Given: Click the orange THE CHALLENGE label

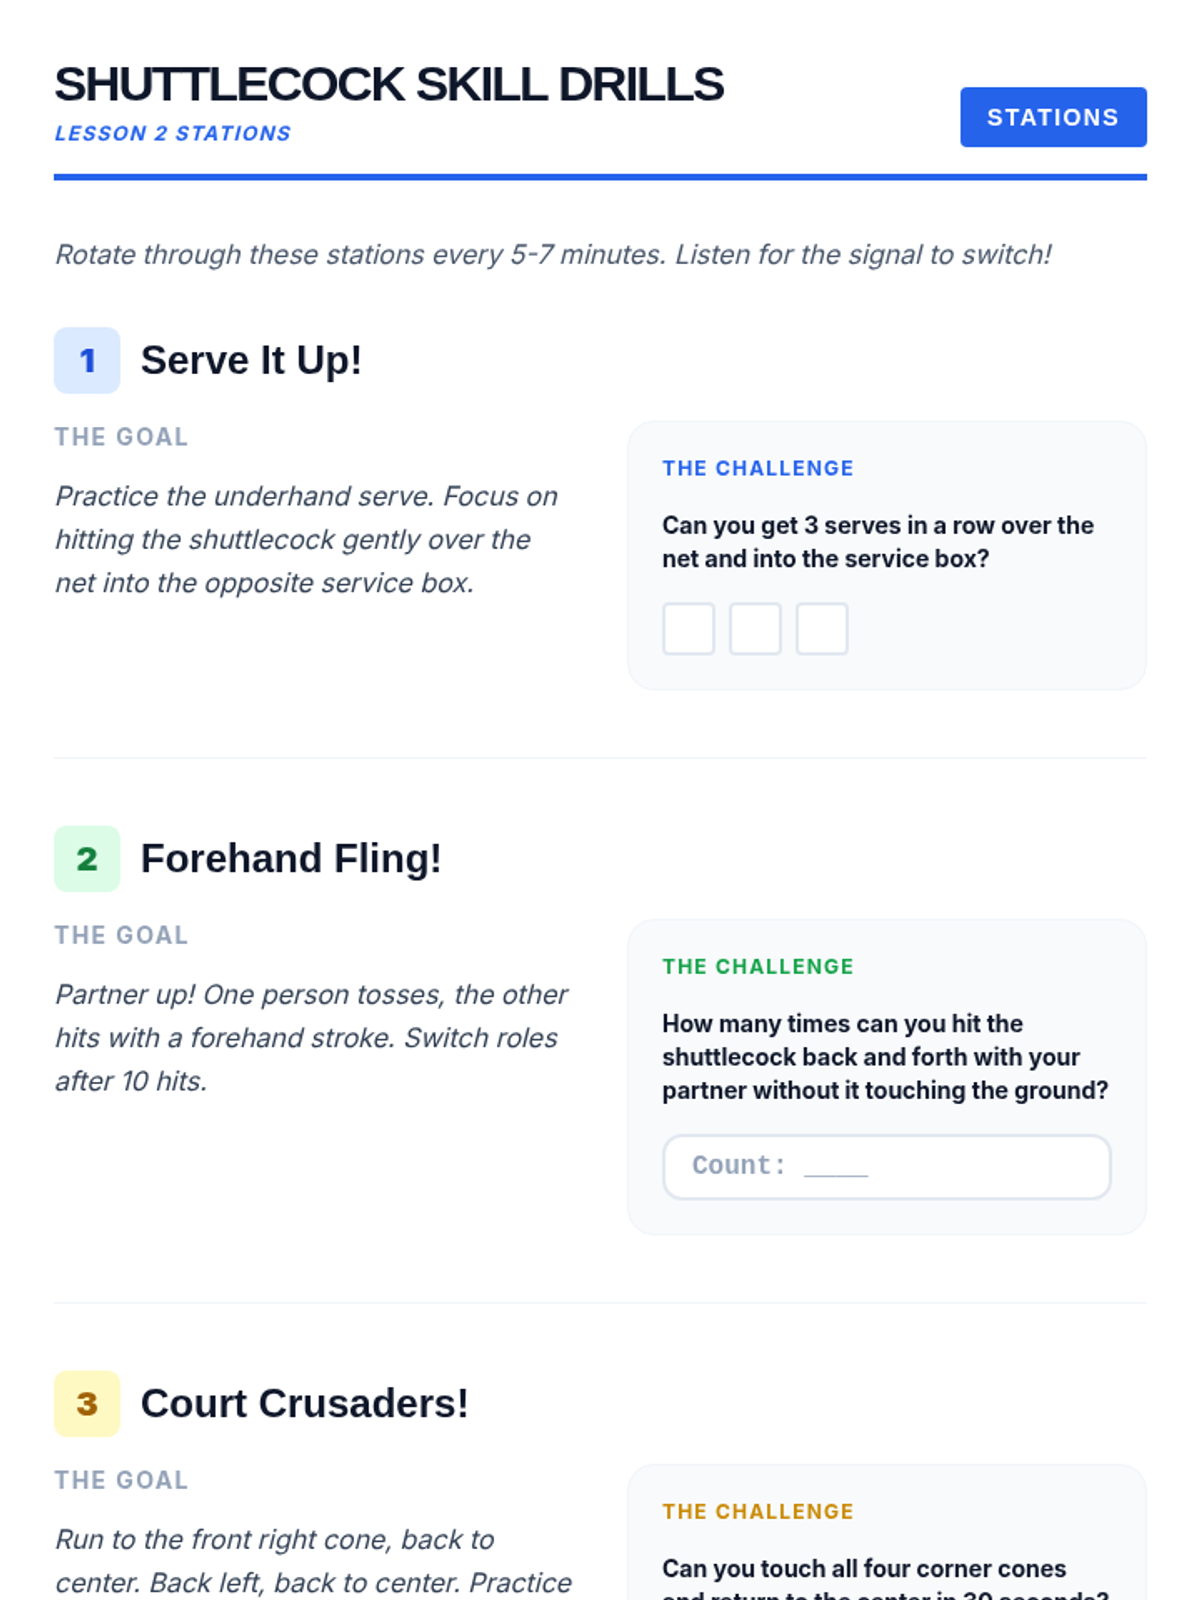Looking at the screenshot, I should 758,1511.
